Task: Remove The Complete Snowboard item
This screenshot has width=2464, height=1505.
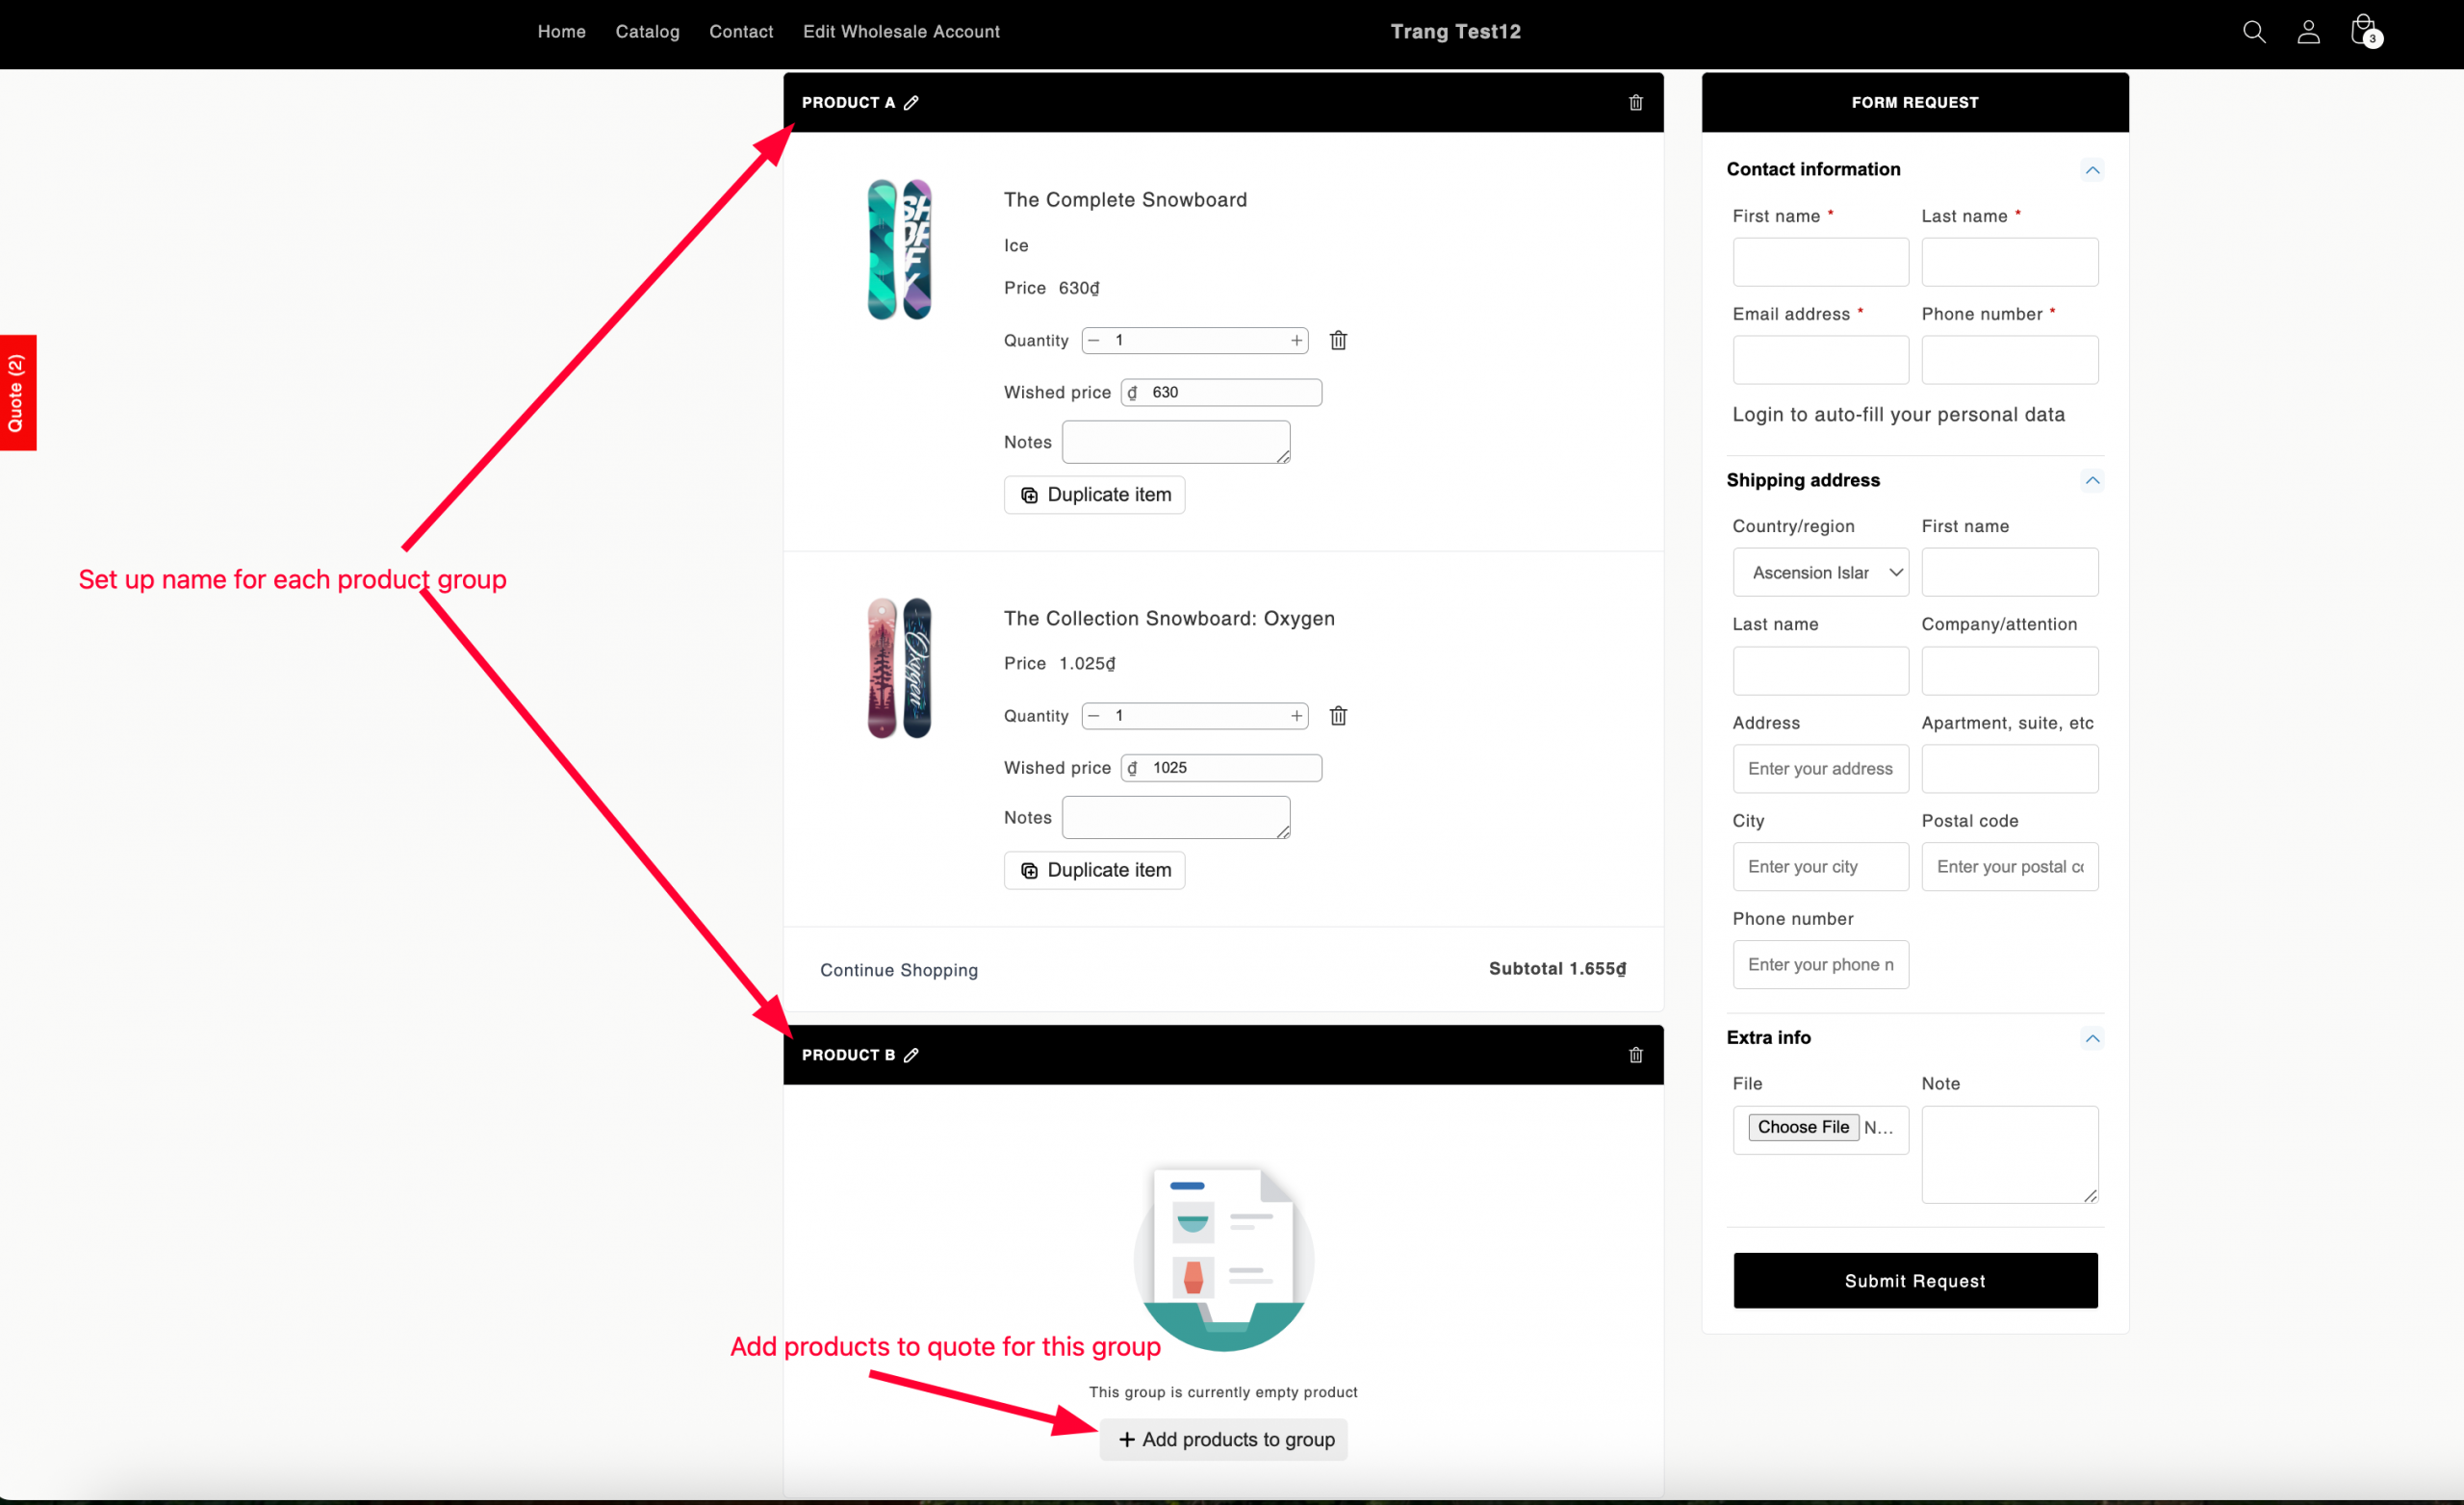Action: (1338, 341)
